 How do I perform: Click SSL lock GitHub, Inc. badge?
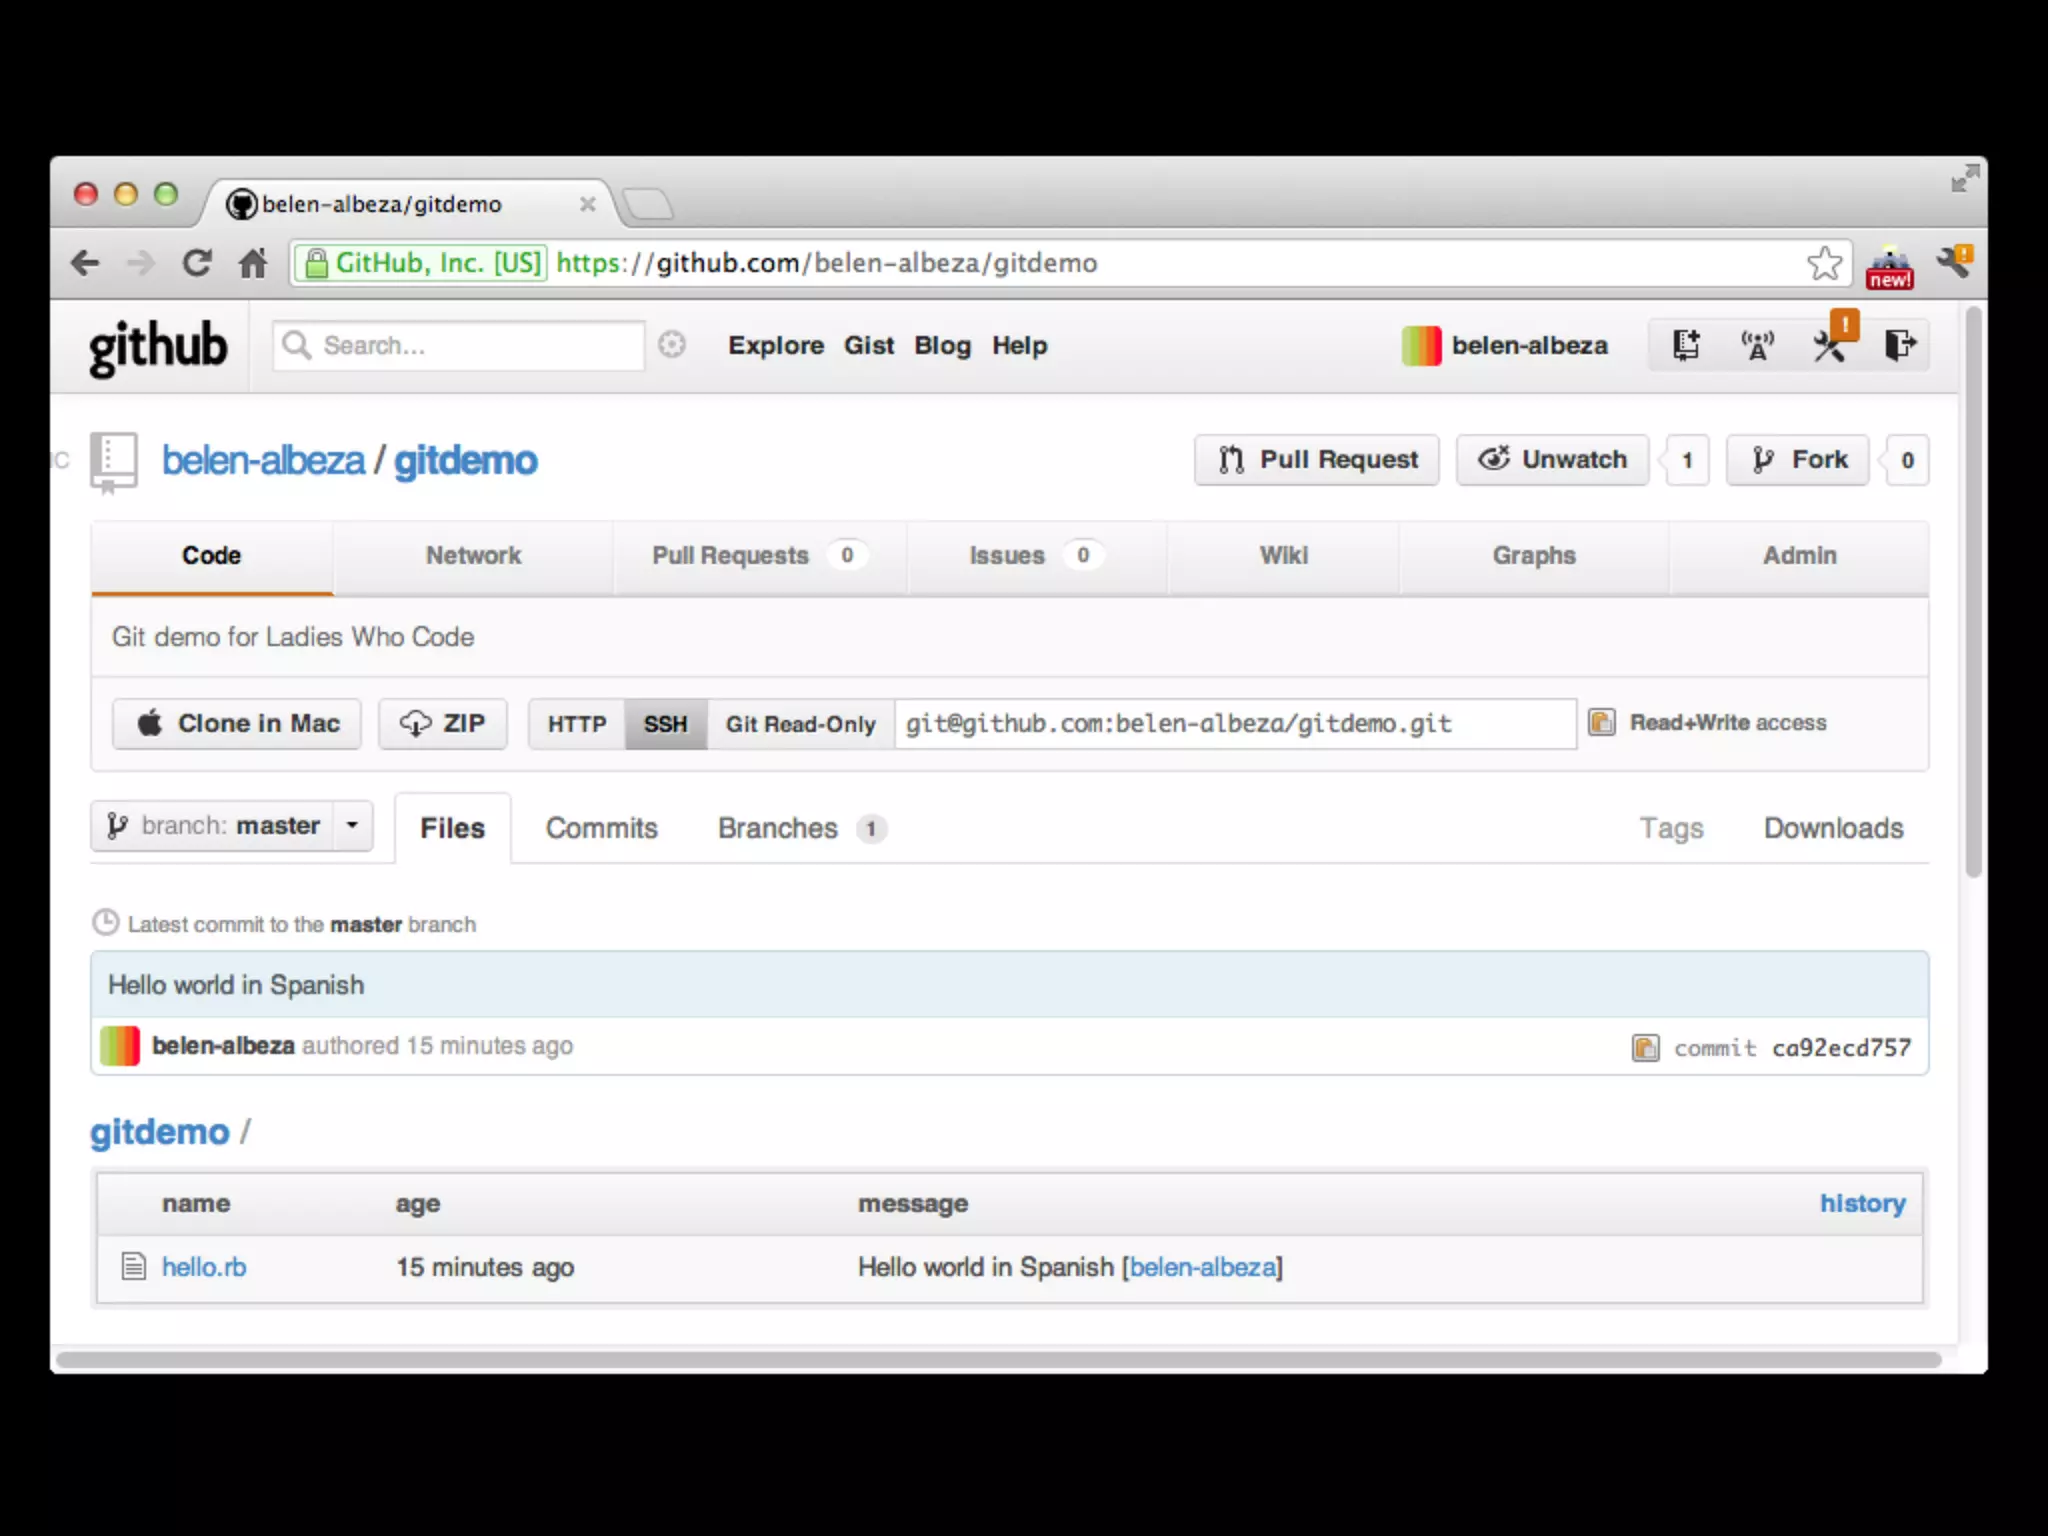point(421,263)
